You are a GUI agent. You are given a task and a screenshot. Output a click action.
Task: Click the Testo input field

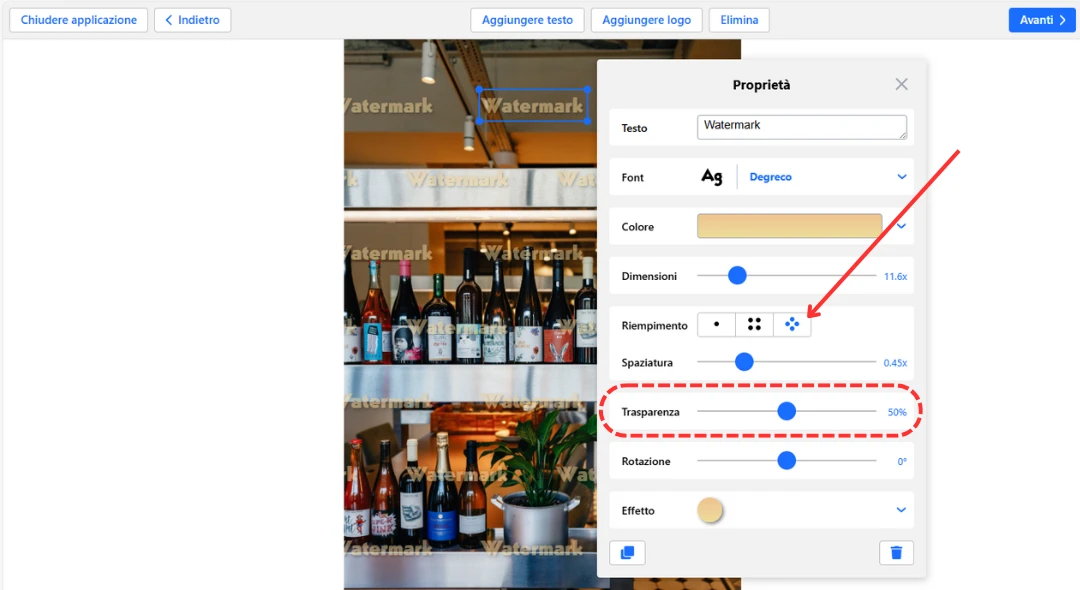(x=801, y=127)
